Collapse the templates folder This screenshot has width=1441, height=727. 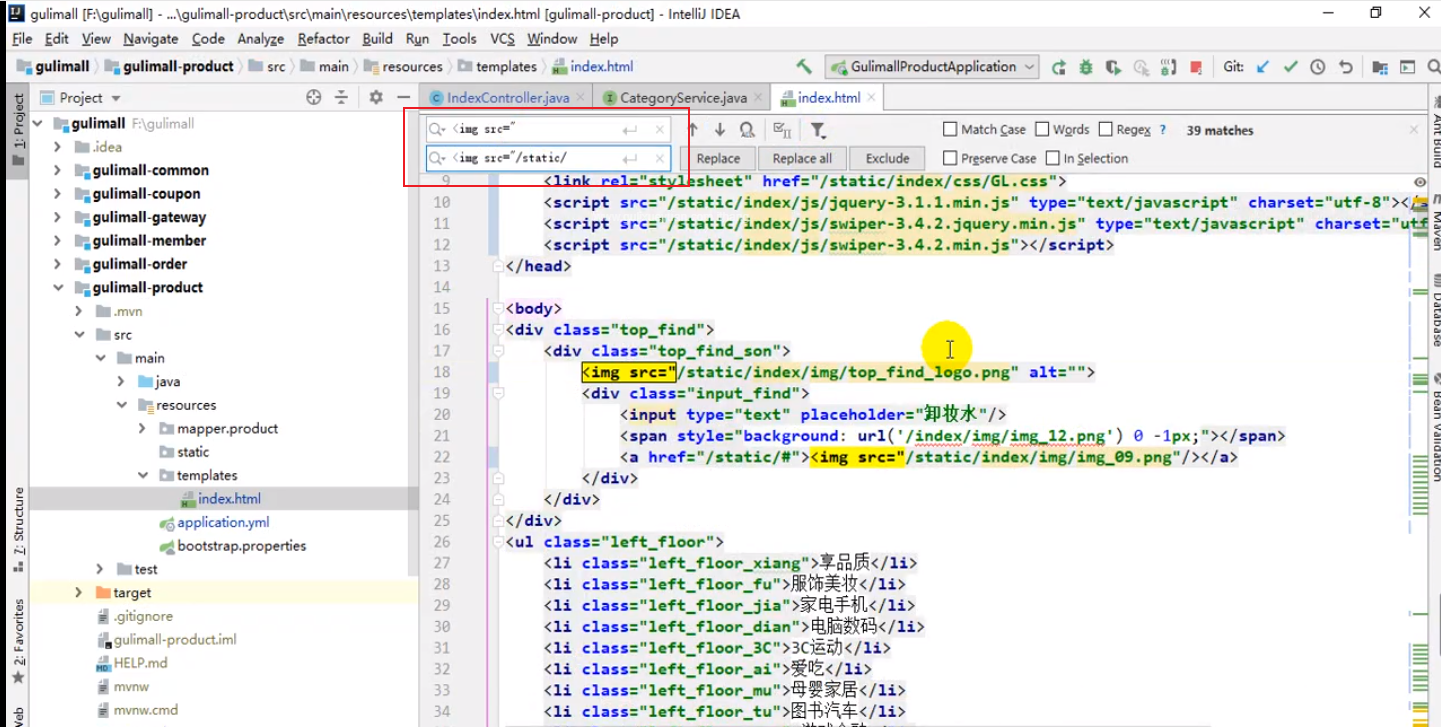tap(142, 476)
